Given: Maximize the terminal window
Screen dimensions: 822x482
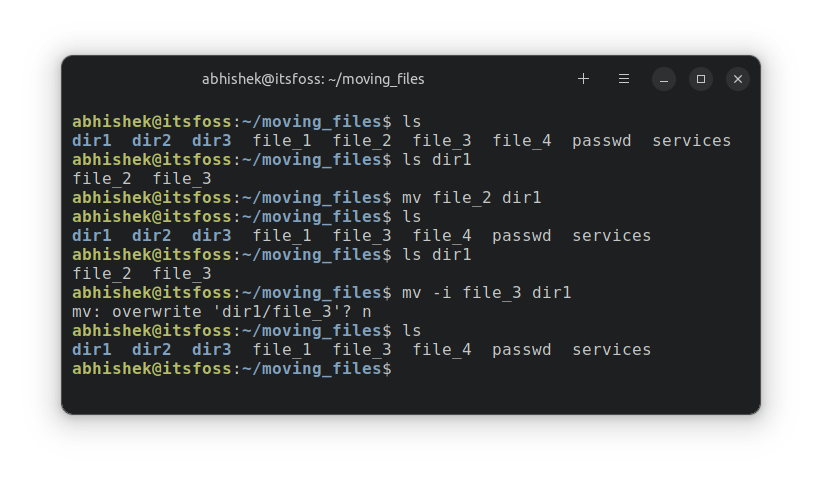Looking at the screenshot, I should pyautogui.click(x=701, y=79).
